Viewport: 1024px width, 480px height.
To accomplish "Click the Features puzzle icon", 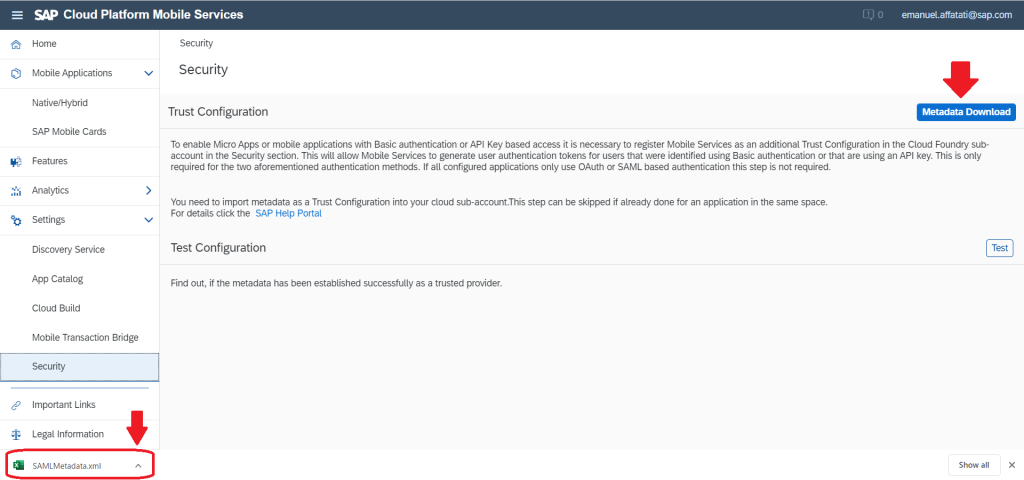I will (17, 161).
